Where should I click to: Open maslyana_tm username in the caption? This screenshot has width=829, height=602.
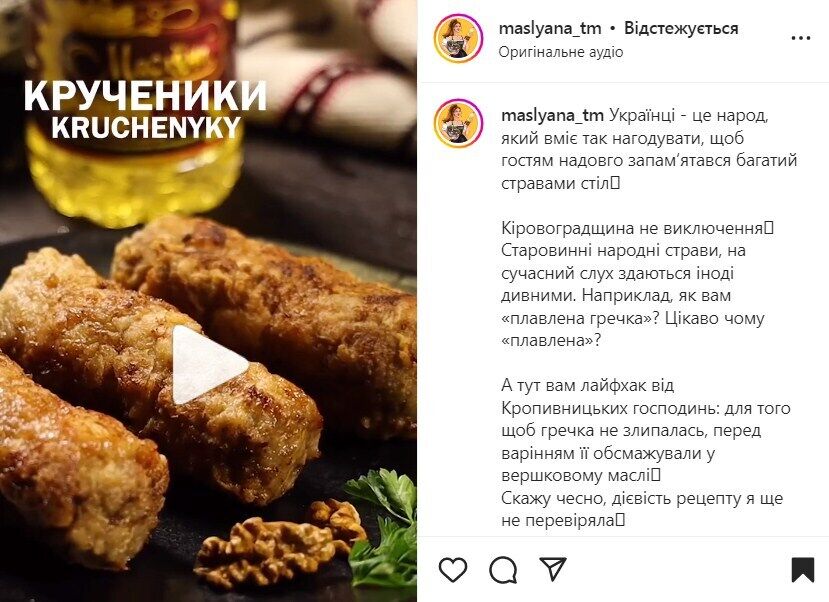(x=552, y=115)
